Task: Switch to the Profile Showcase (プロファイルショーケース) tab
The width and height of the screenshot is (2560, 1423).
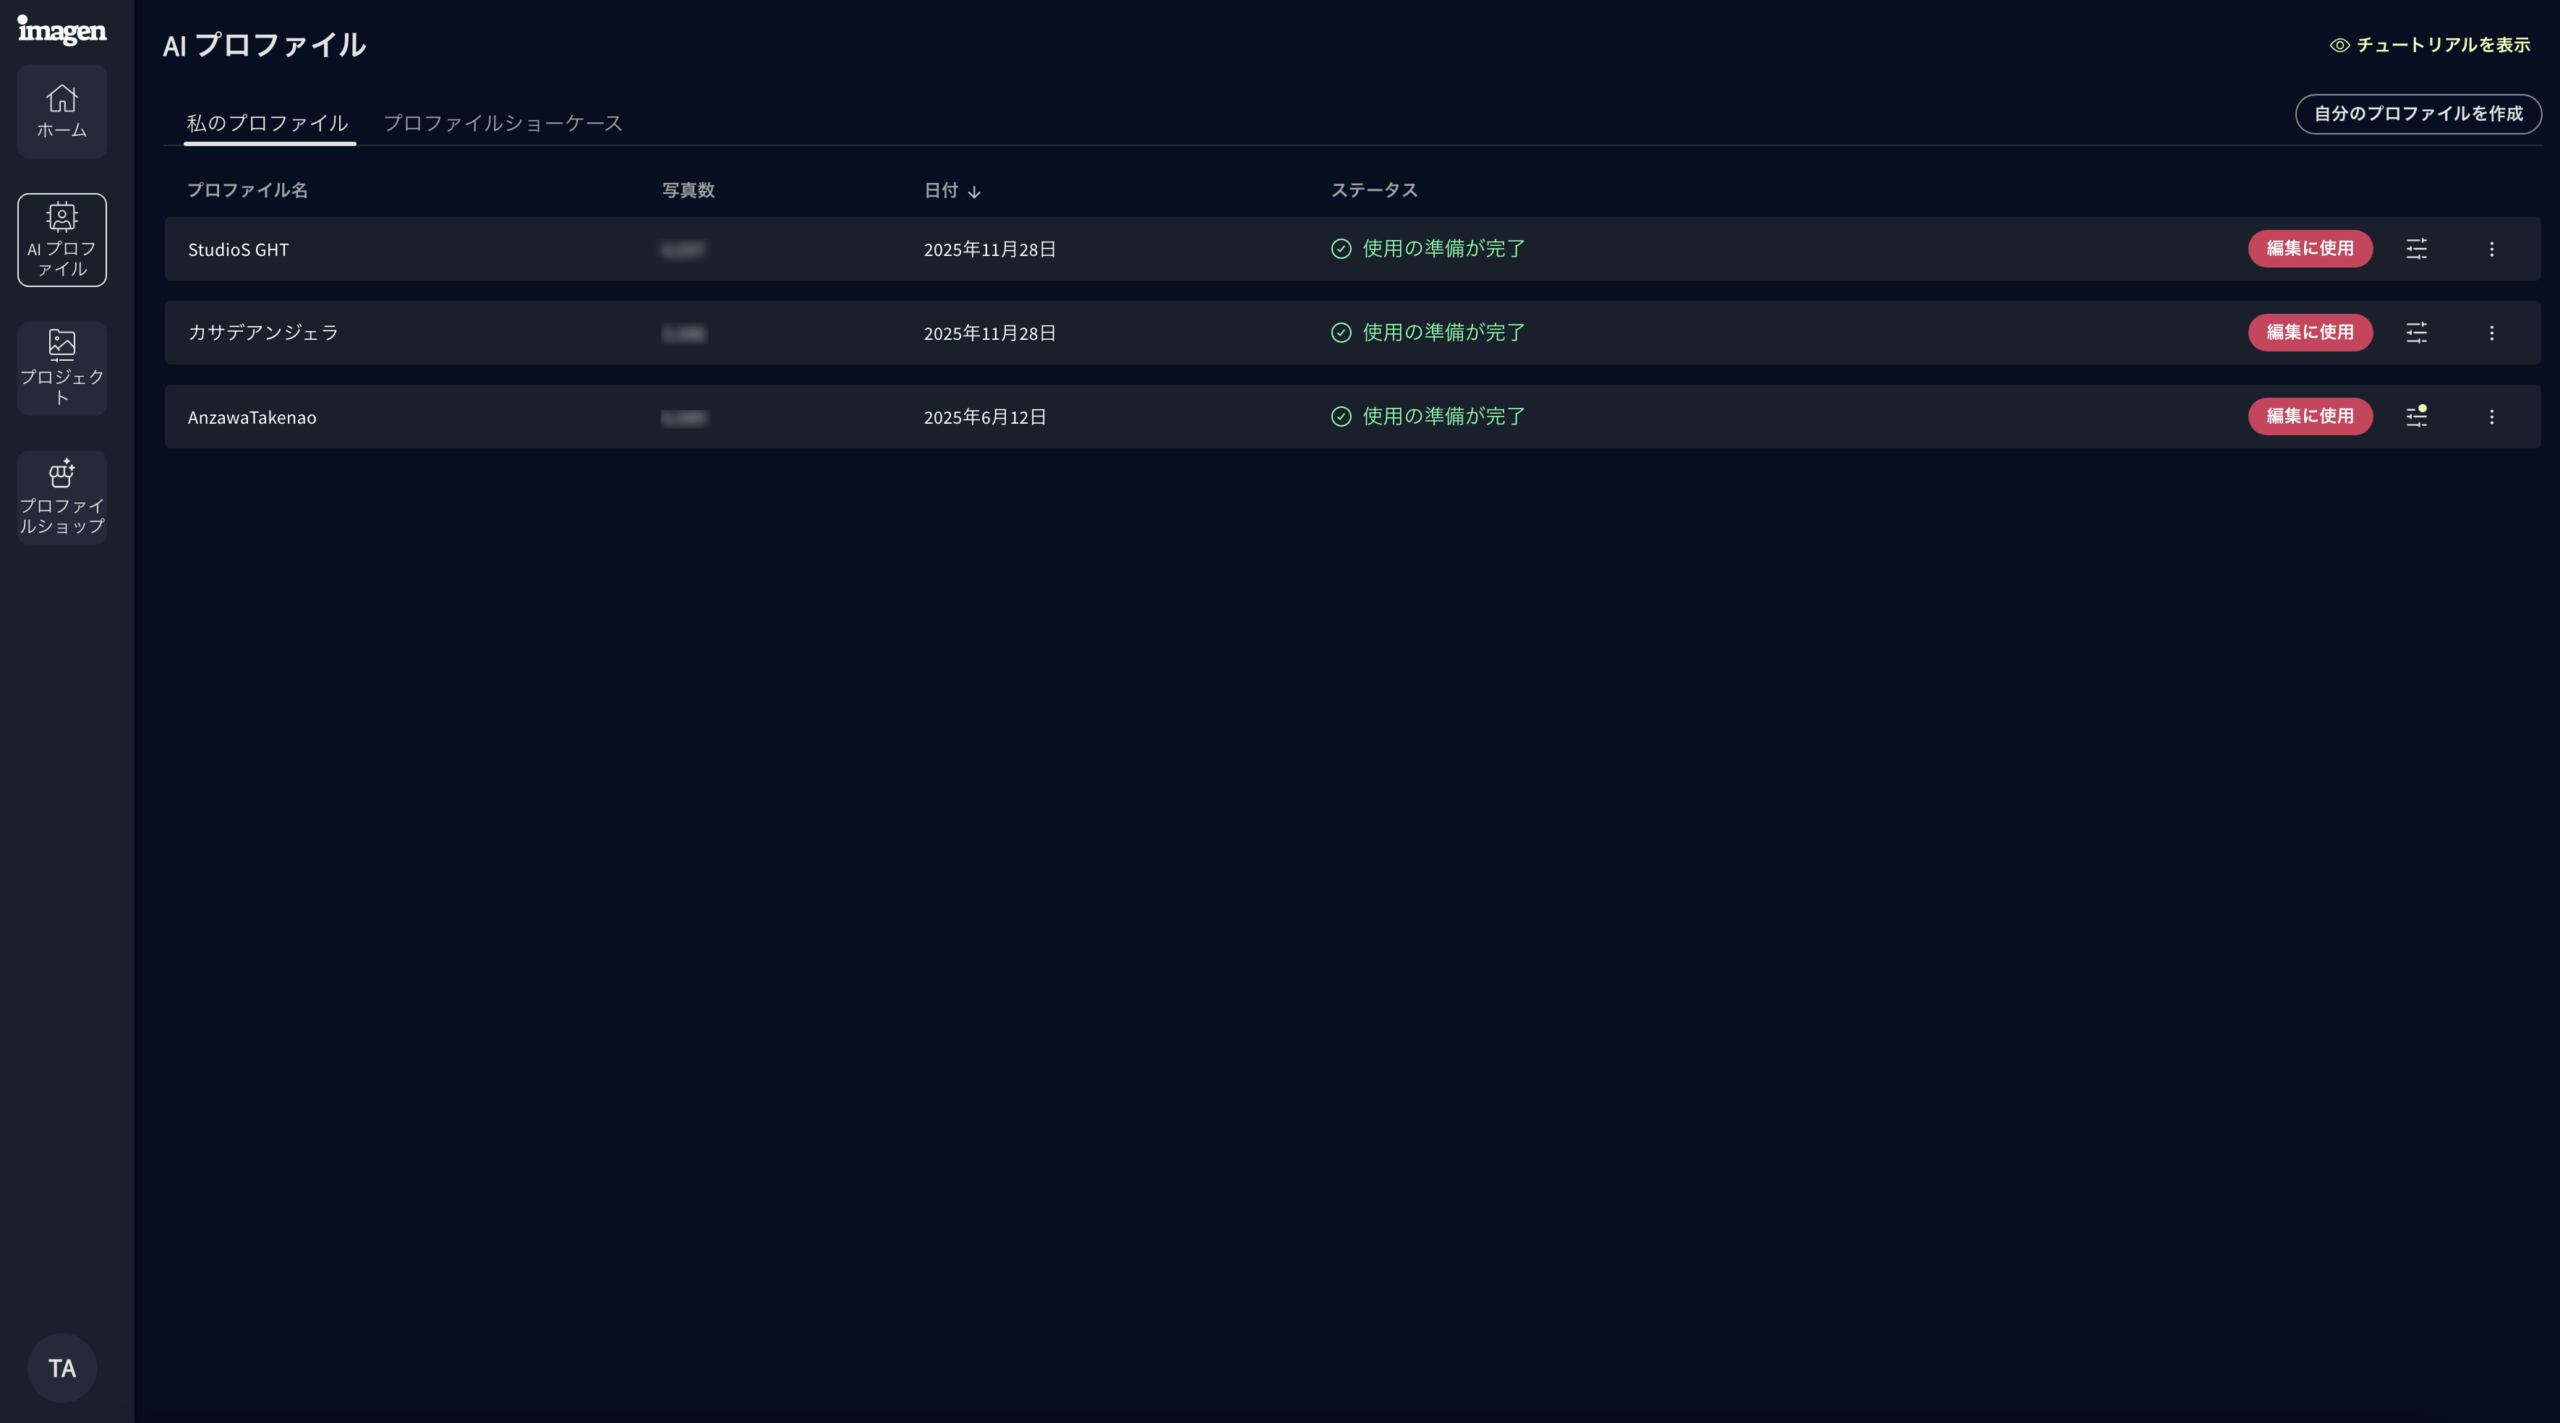Action: 503,123
